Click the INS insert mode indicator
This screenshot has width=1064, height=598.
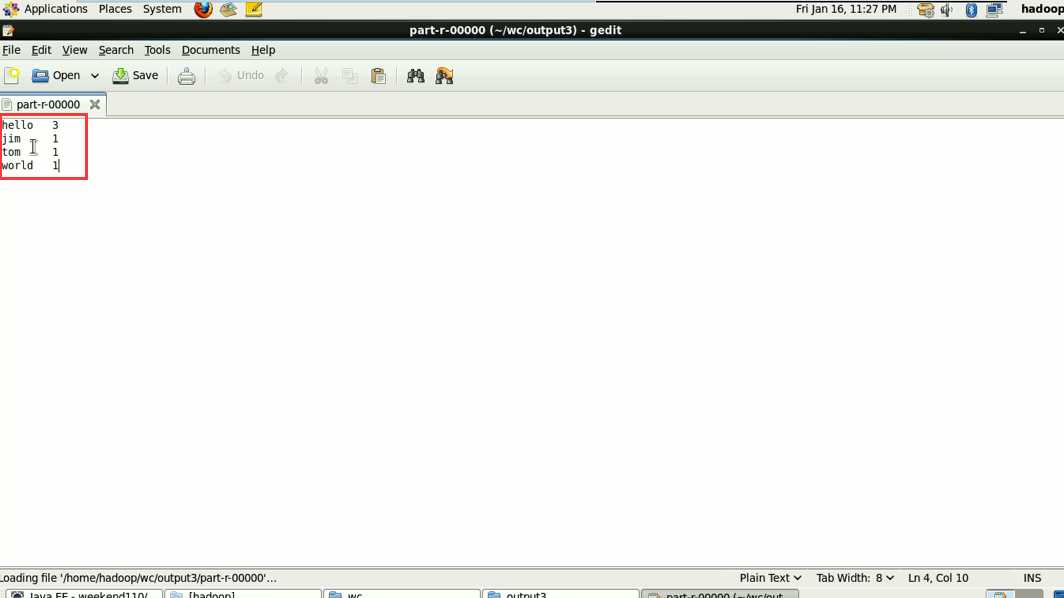coord(1032,578)
